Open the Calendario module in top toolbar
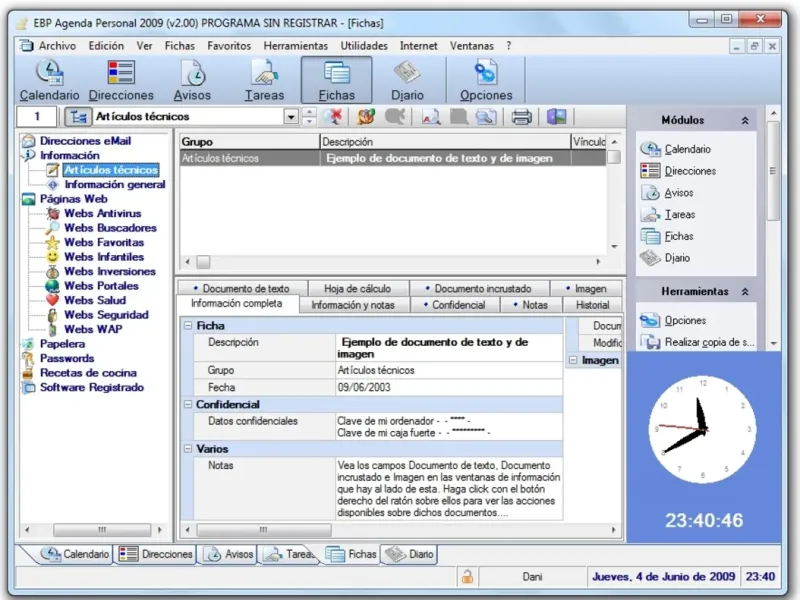 click(x=49, y=80)
